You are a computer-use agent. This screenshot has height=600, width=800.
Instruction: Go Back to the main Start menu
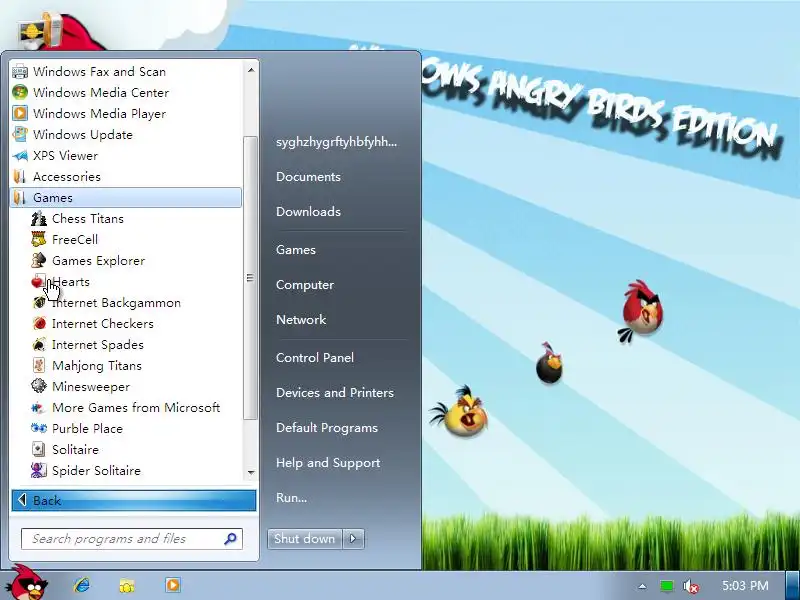pyautogui.click(x=134, y=501)
